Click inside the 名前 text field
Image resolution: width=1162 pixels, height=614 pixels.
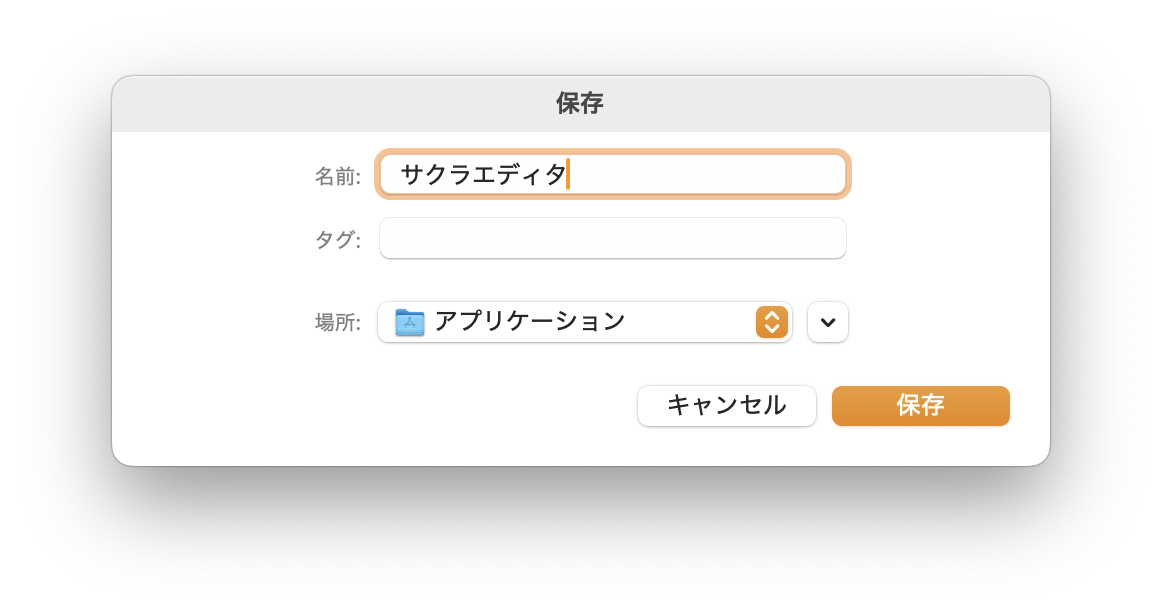click(x=612, y=173)
